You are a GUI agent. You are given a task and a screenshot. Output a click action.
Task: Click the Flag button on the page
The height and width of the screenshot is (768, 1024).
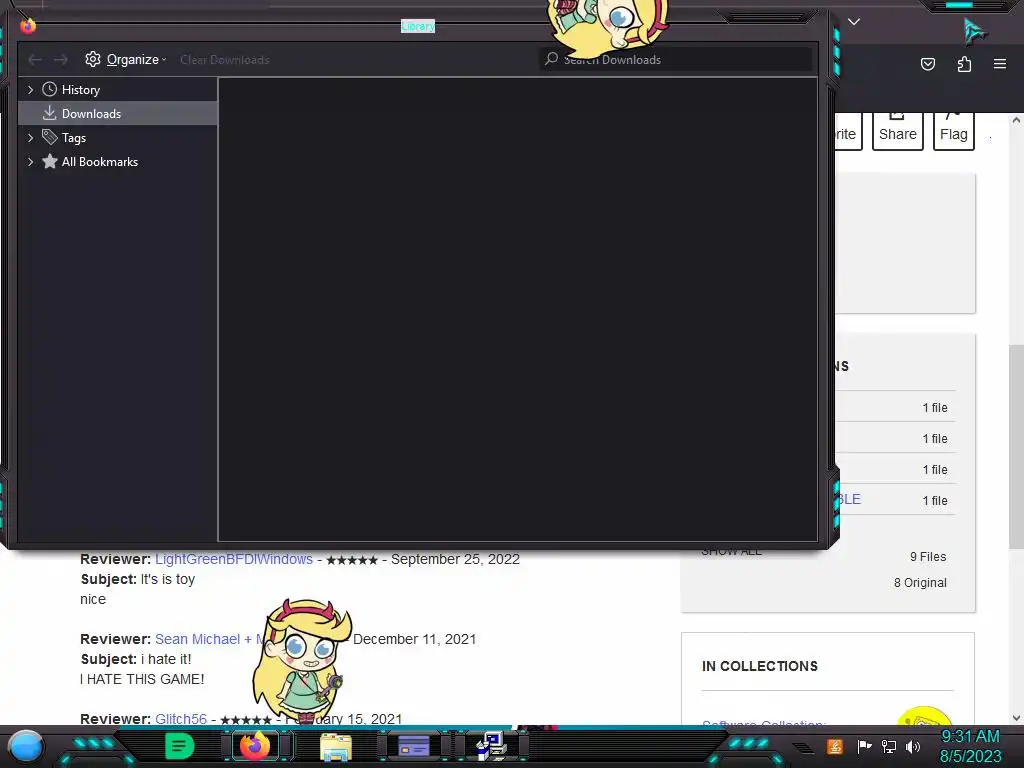(x=953, y=131)
